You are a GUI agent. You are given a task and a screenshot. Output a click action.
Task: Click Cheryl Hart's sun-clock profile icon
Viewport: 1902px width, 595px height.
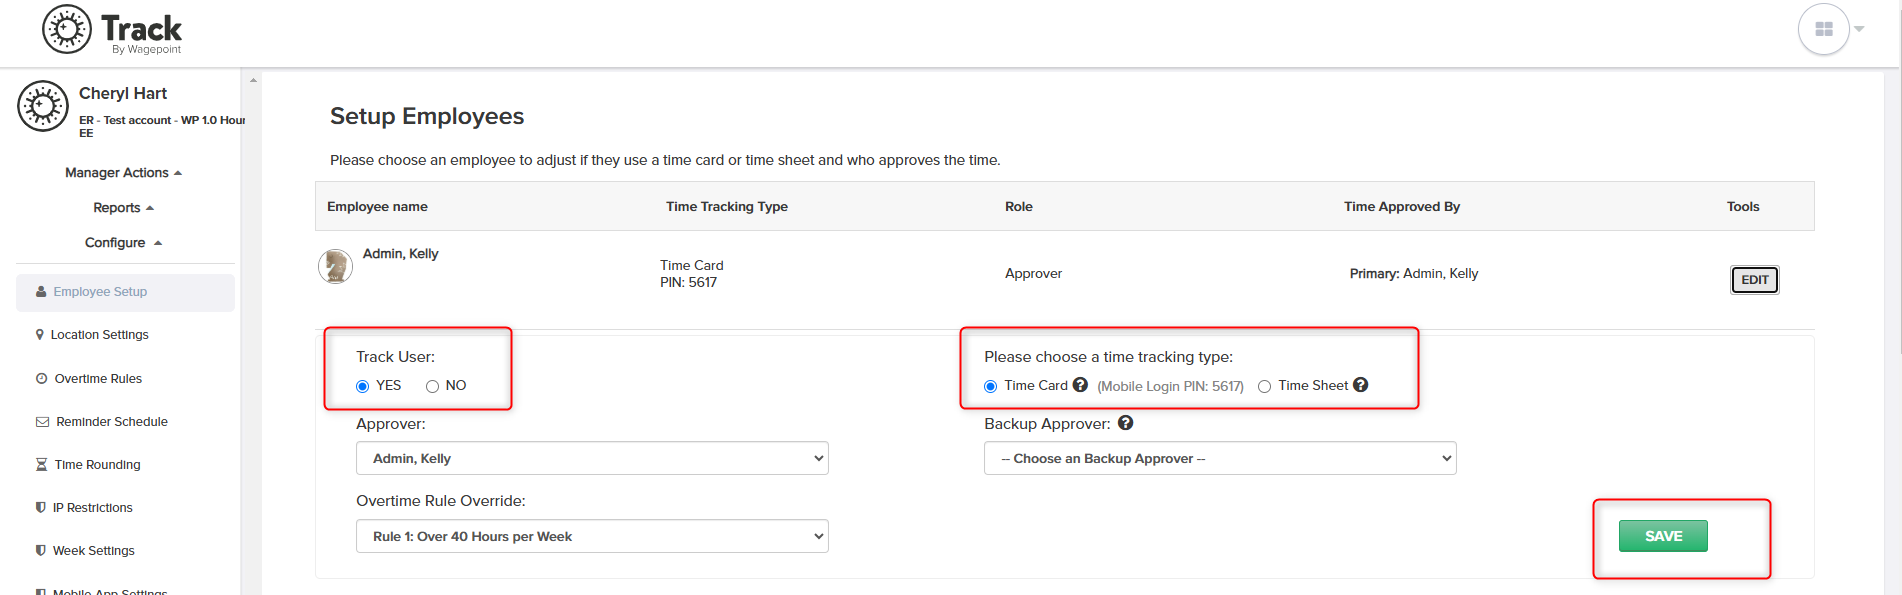[43, 106]
